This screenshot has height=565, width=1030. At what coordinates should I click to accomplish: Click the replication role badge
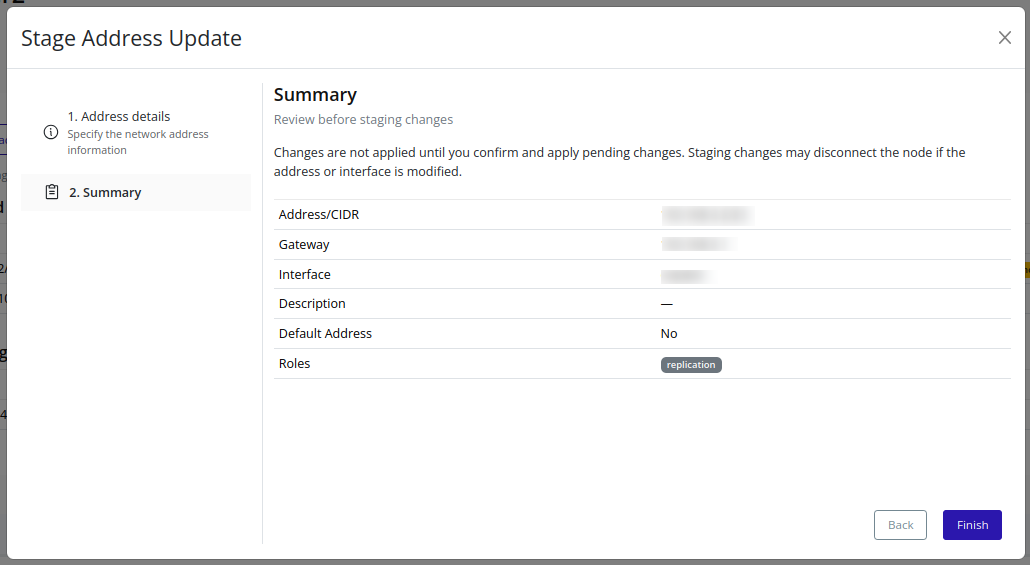691,365
